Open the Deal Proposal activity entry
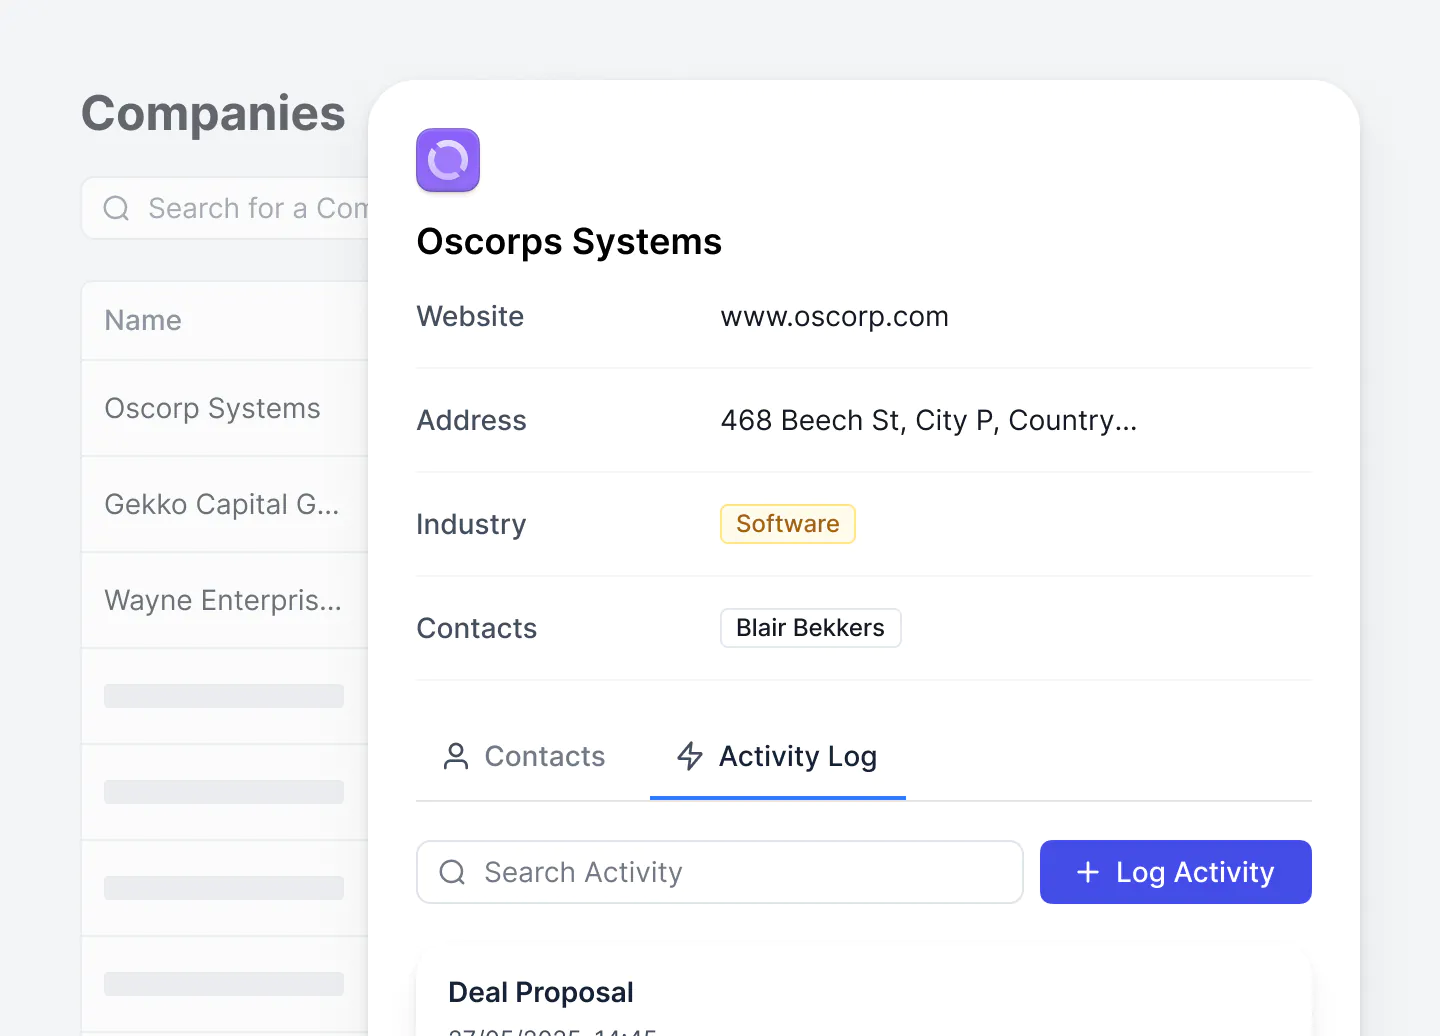This screenshot has width=1440, height=1036. point(540,992)
